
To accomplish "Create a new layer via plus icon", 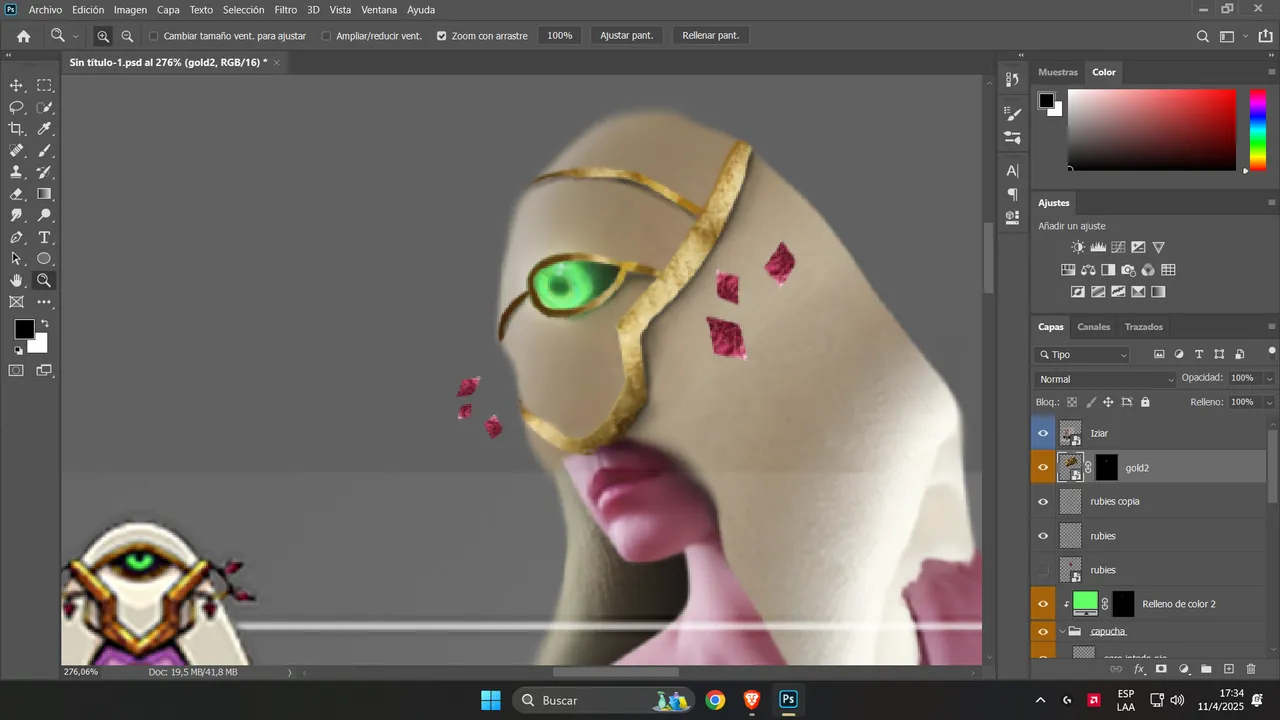I will click(x=1229, y=669).
